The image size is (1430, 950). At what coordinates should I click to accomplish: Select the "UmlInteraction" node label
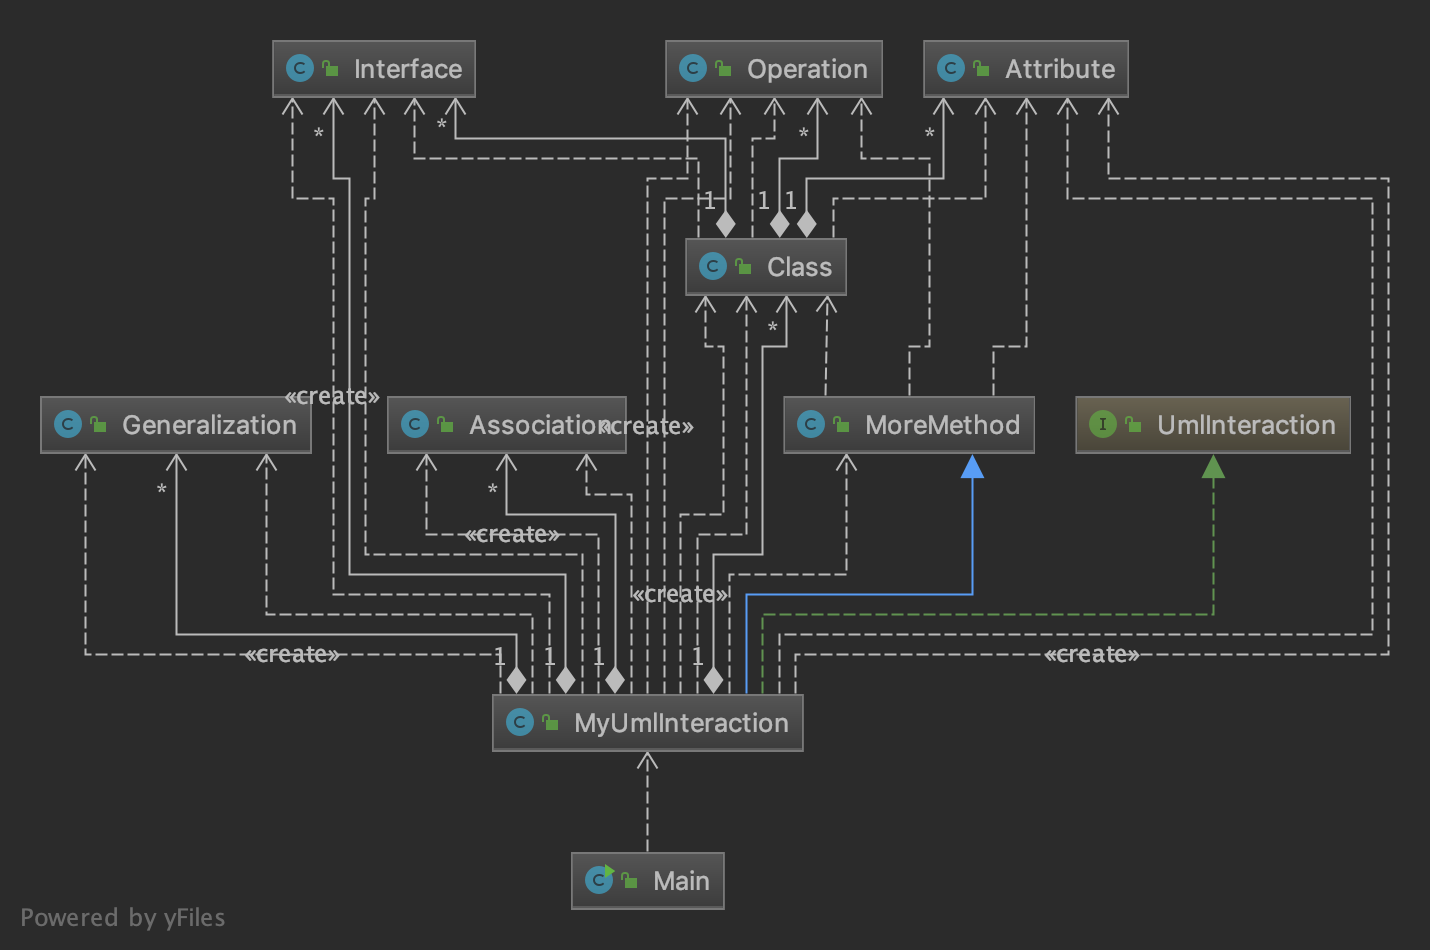1246,425
